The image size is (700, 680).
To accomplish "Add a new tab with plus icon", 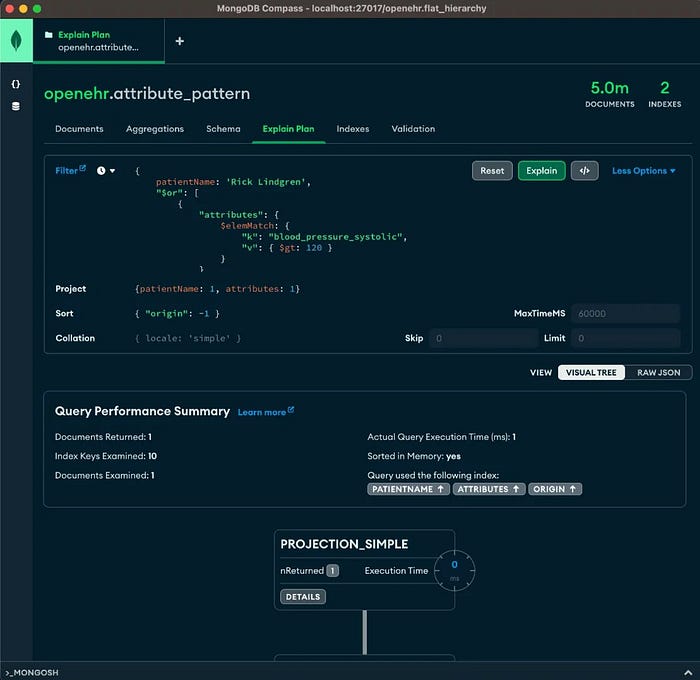I will coord(179,41).
